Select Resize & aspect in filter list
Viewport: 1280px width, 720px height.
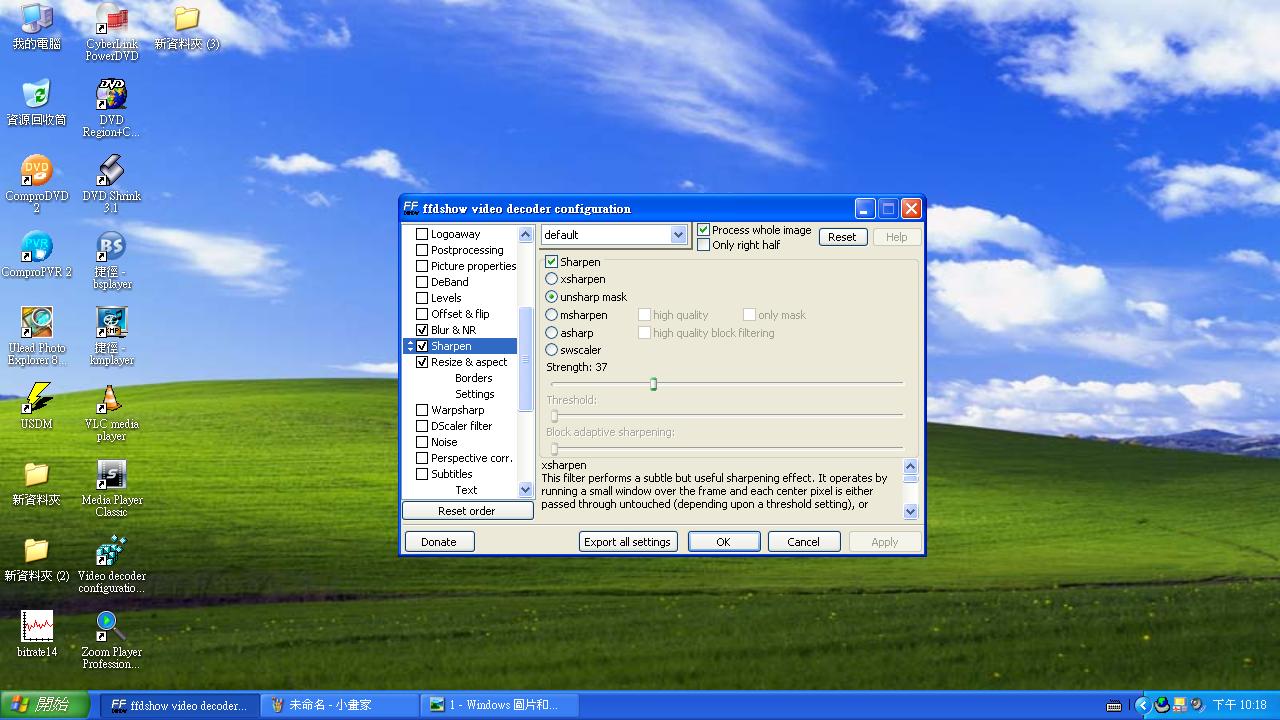click(469, 362)
